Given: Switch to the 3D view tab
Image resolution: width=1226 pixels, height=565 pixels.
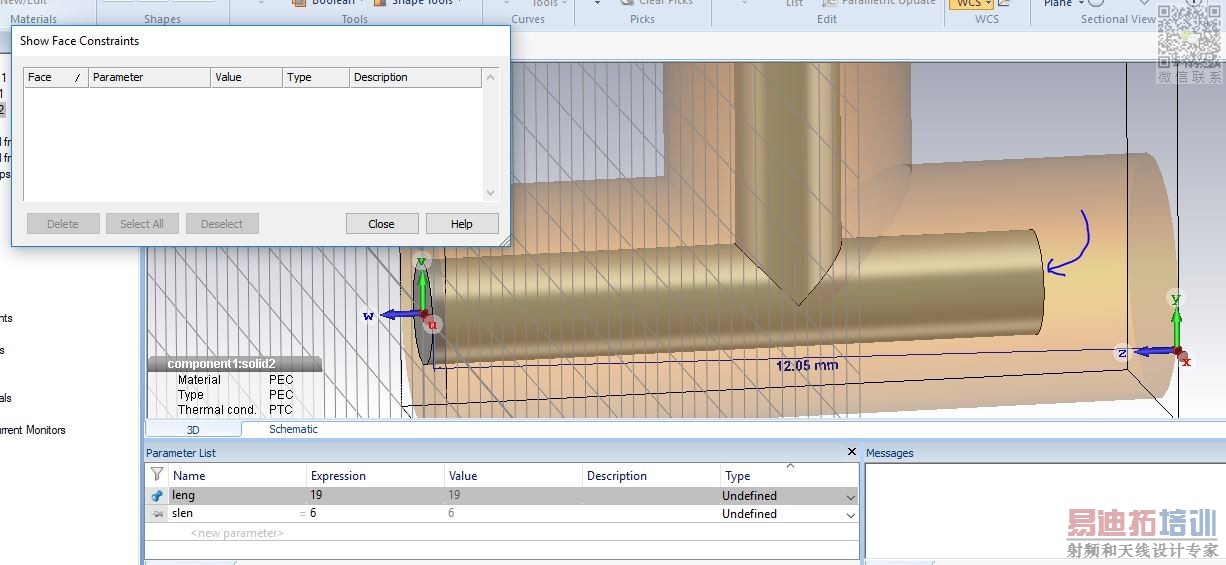Looking at the screenshot, I should [194, 429].
